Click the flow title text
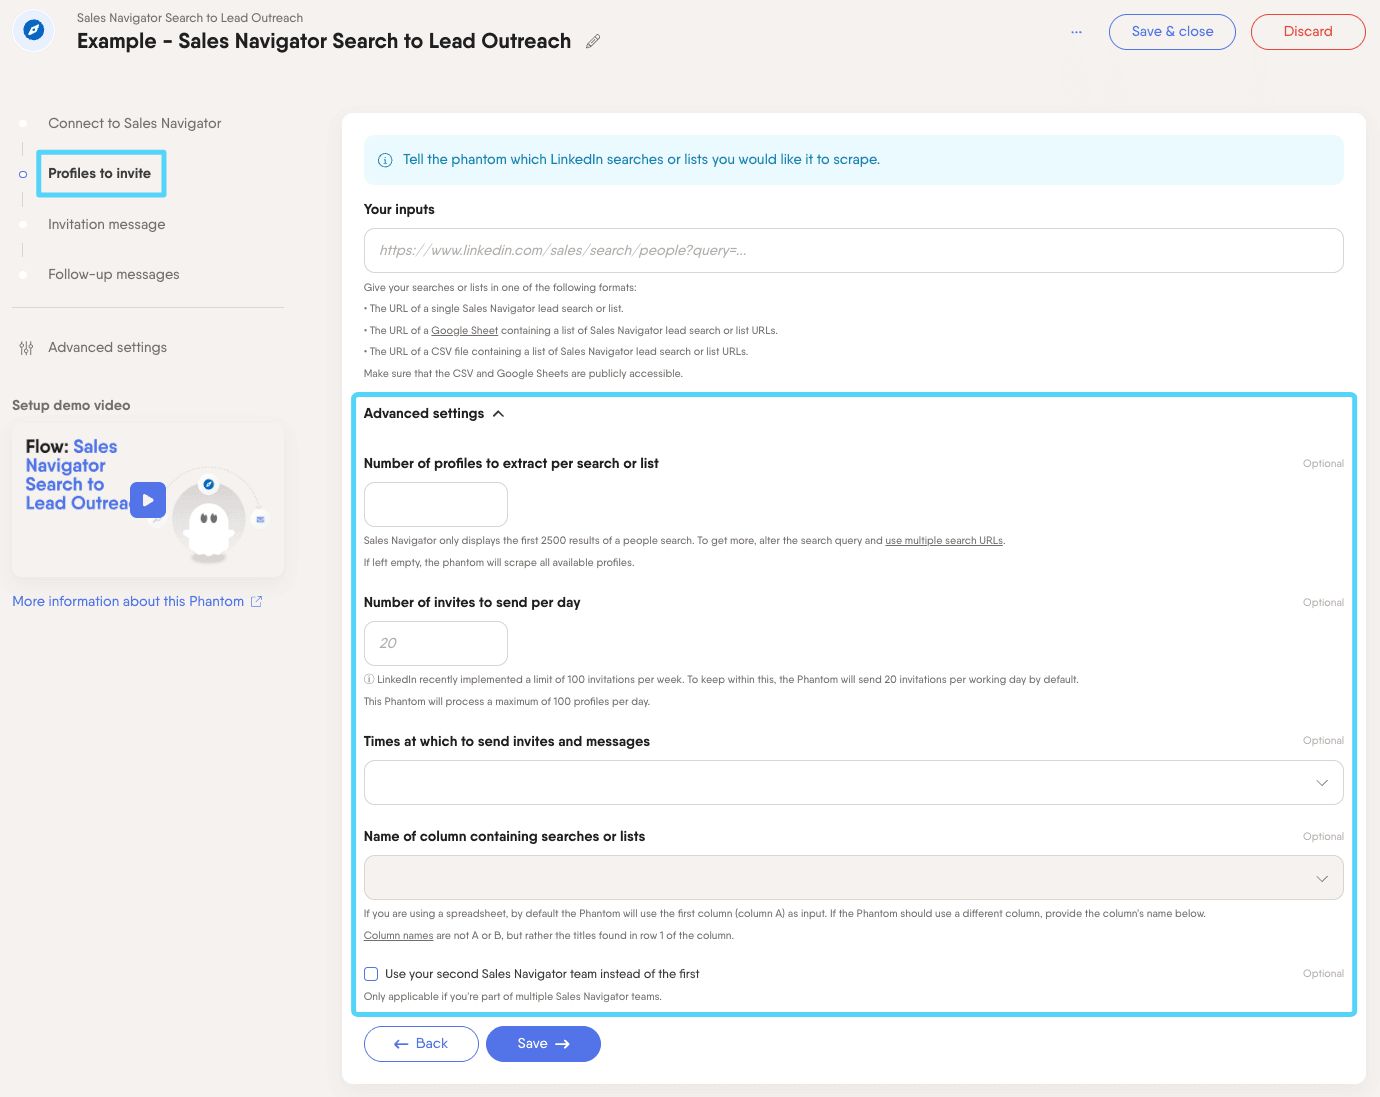1380x1097 pixels. [324, 41]
